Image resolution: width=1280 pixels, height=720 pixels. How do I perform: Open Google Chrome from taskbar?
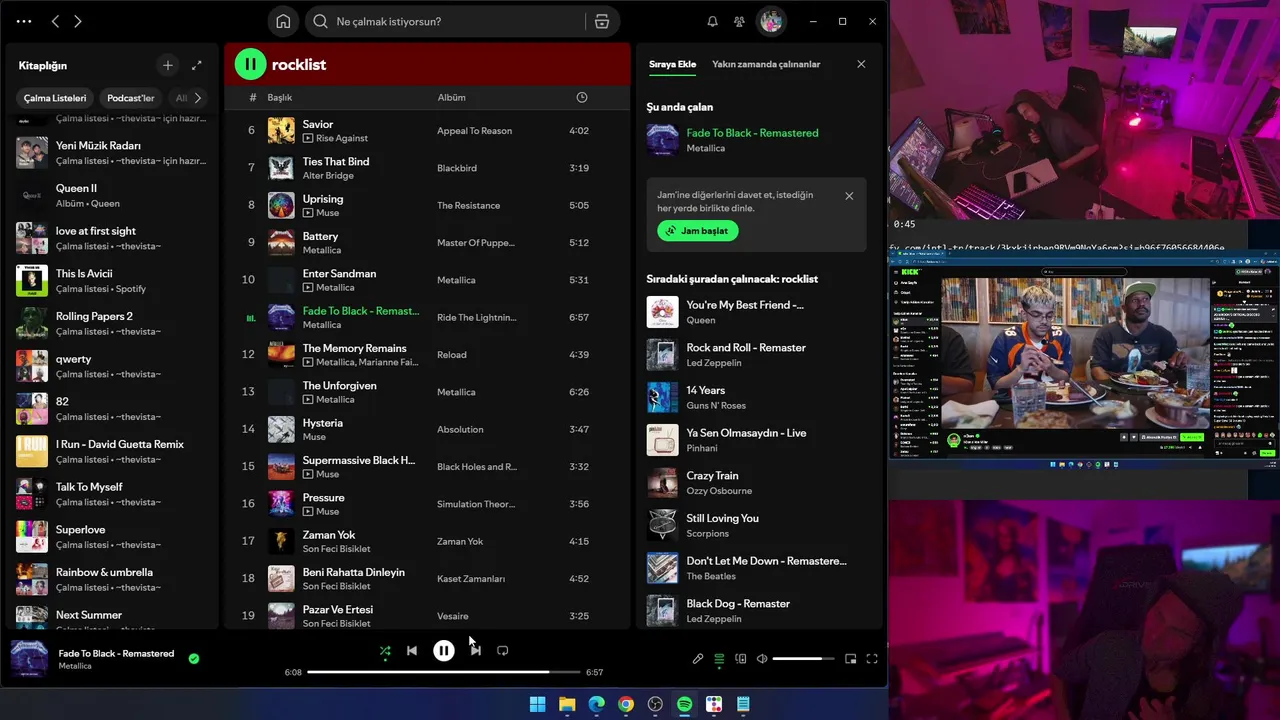pyautogui.click(x=626, y=704)
